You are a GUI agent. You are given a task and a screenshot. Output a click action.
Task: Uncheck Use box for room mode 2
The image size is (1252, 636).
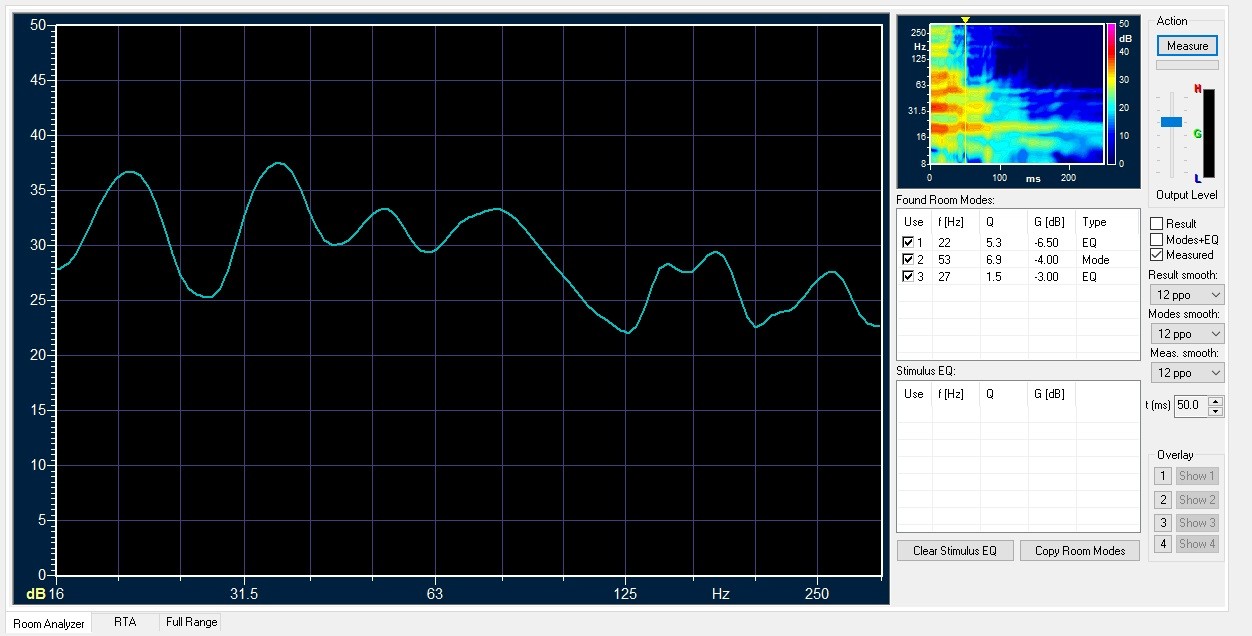(x=908, y=260)
